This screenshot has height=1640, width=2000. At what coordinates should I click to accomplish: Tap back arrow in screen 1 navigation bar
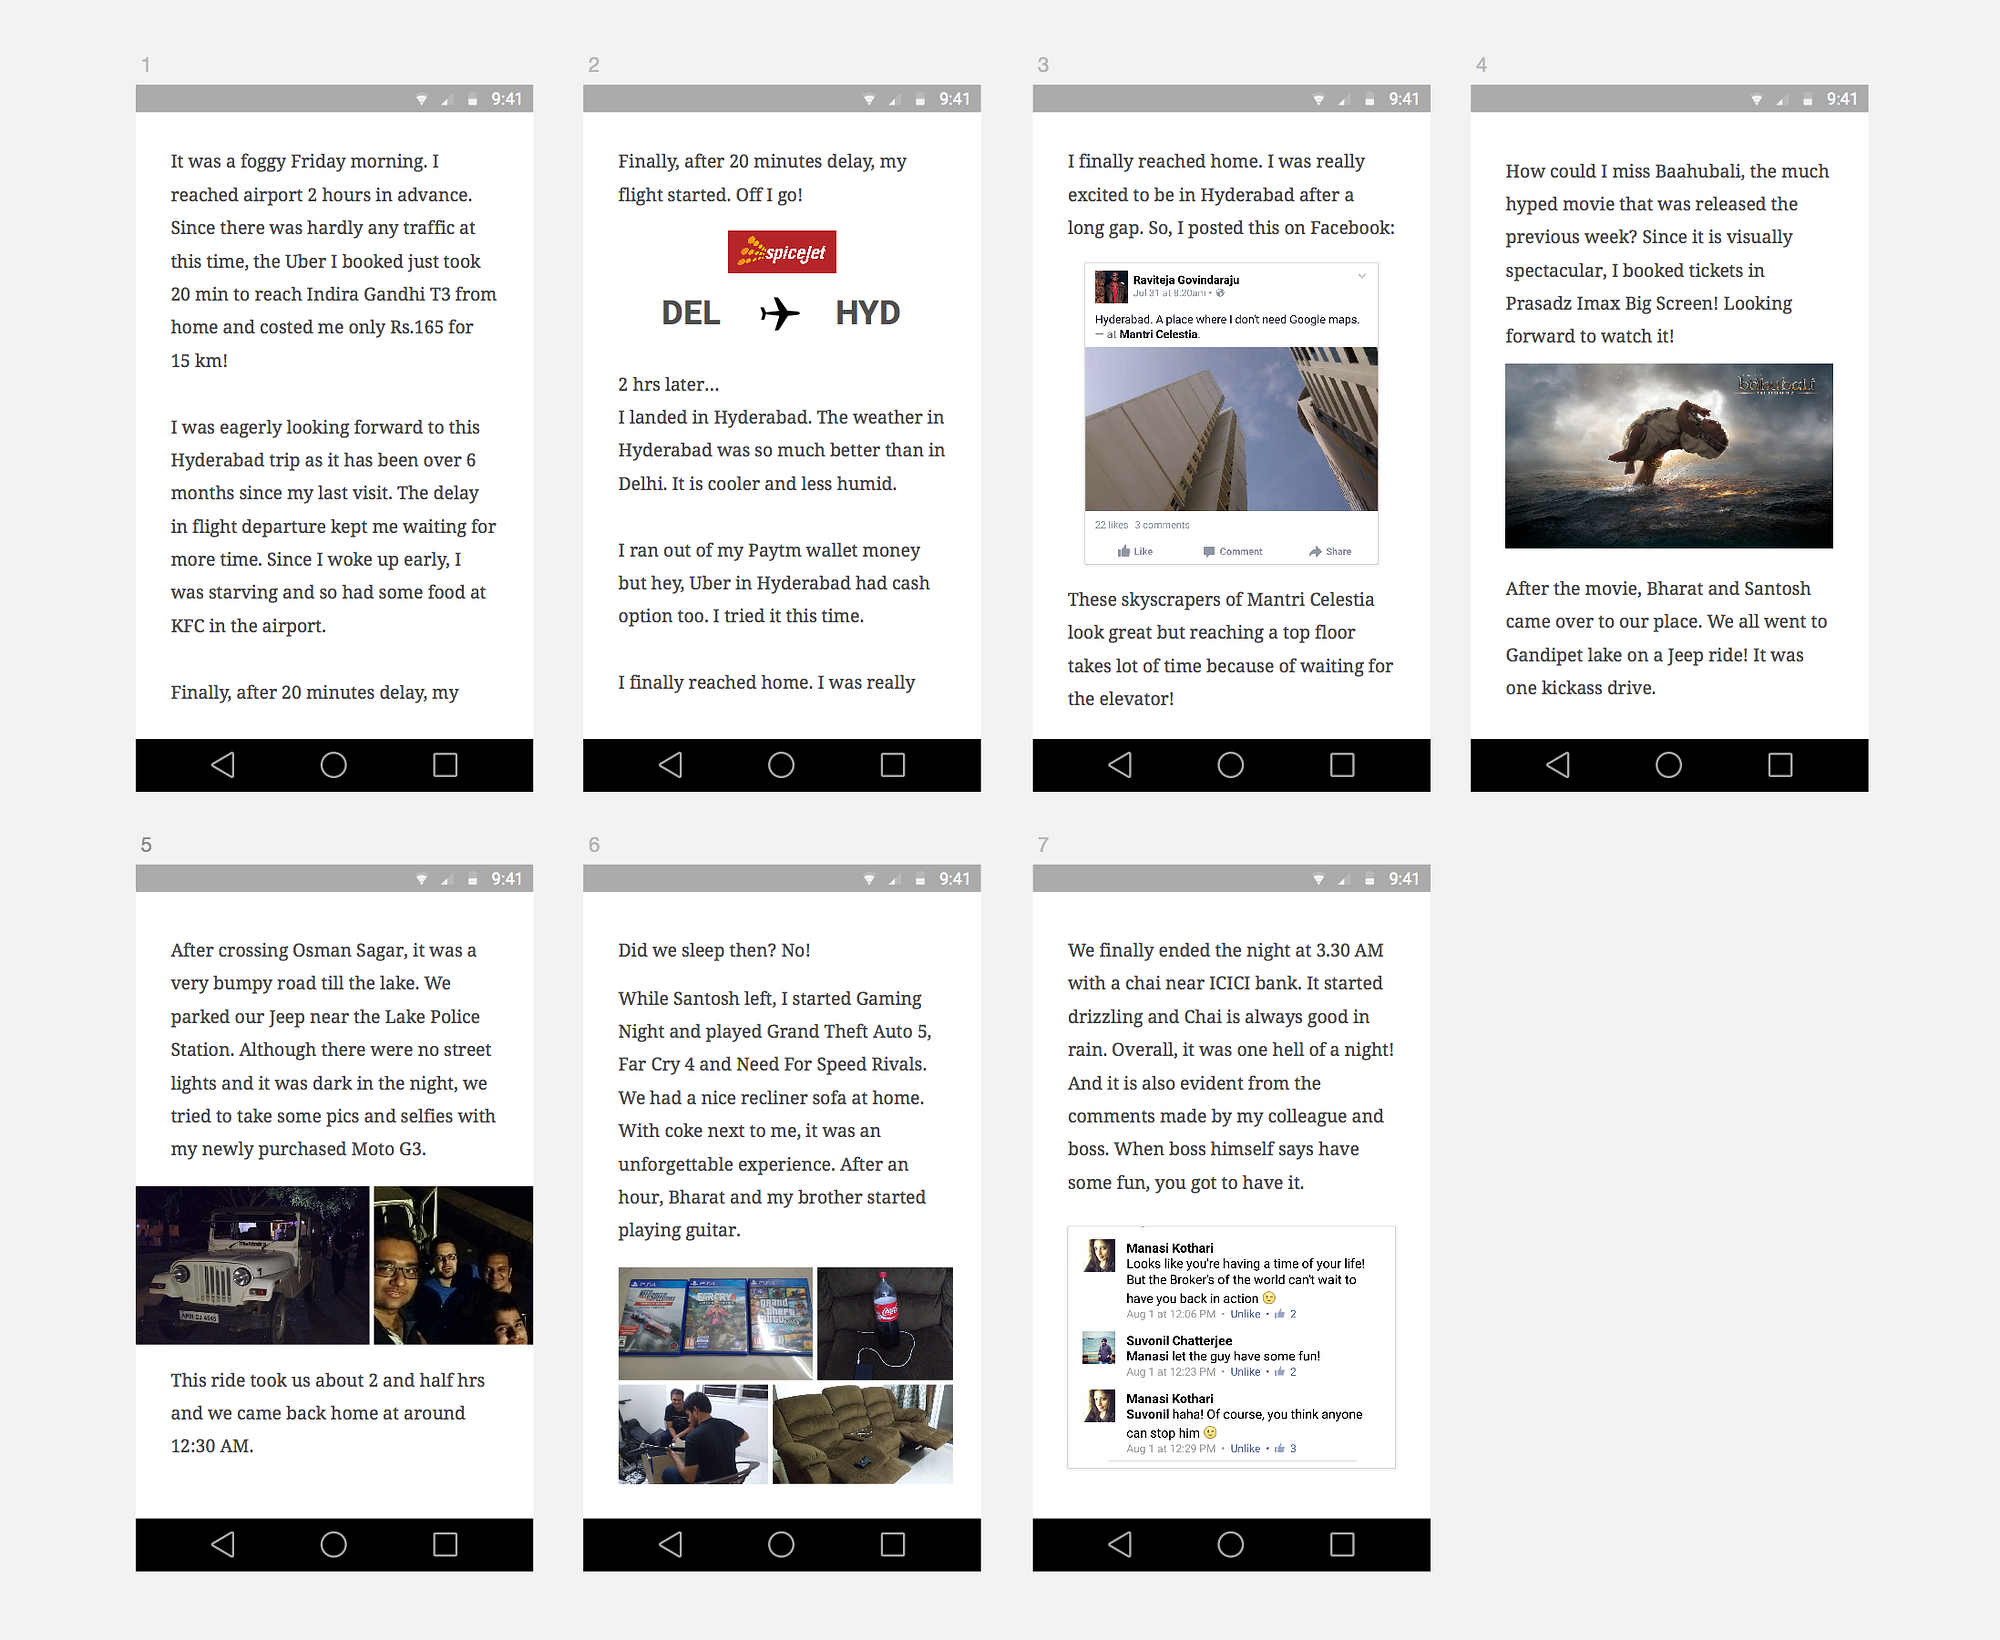point(223,765)
